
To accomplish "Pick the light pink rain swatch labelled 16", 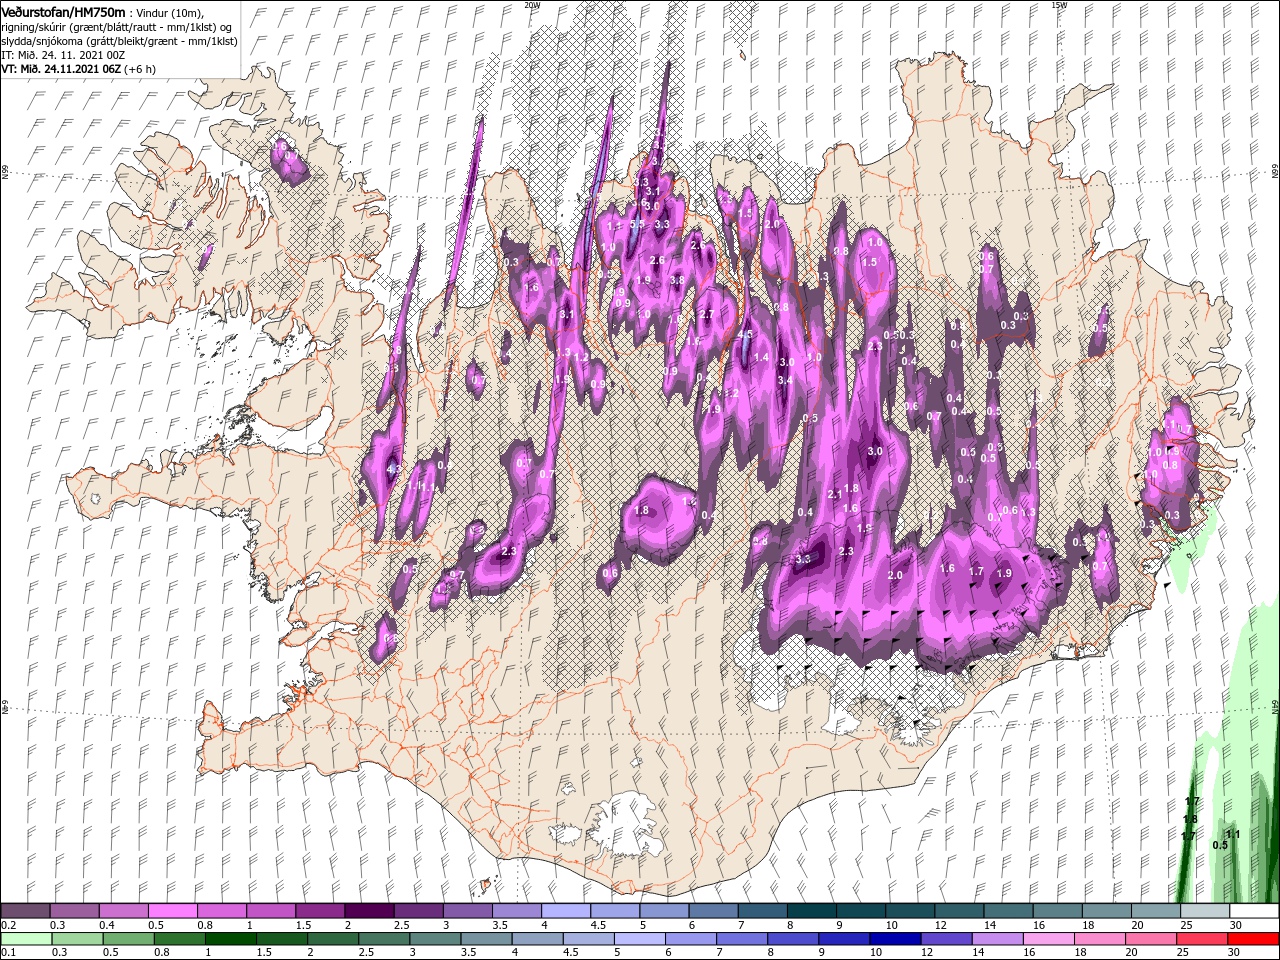I will [1048, 939].
